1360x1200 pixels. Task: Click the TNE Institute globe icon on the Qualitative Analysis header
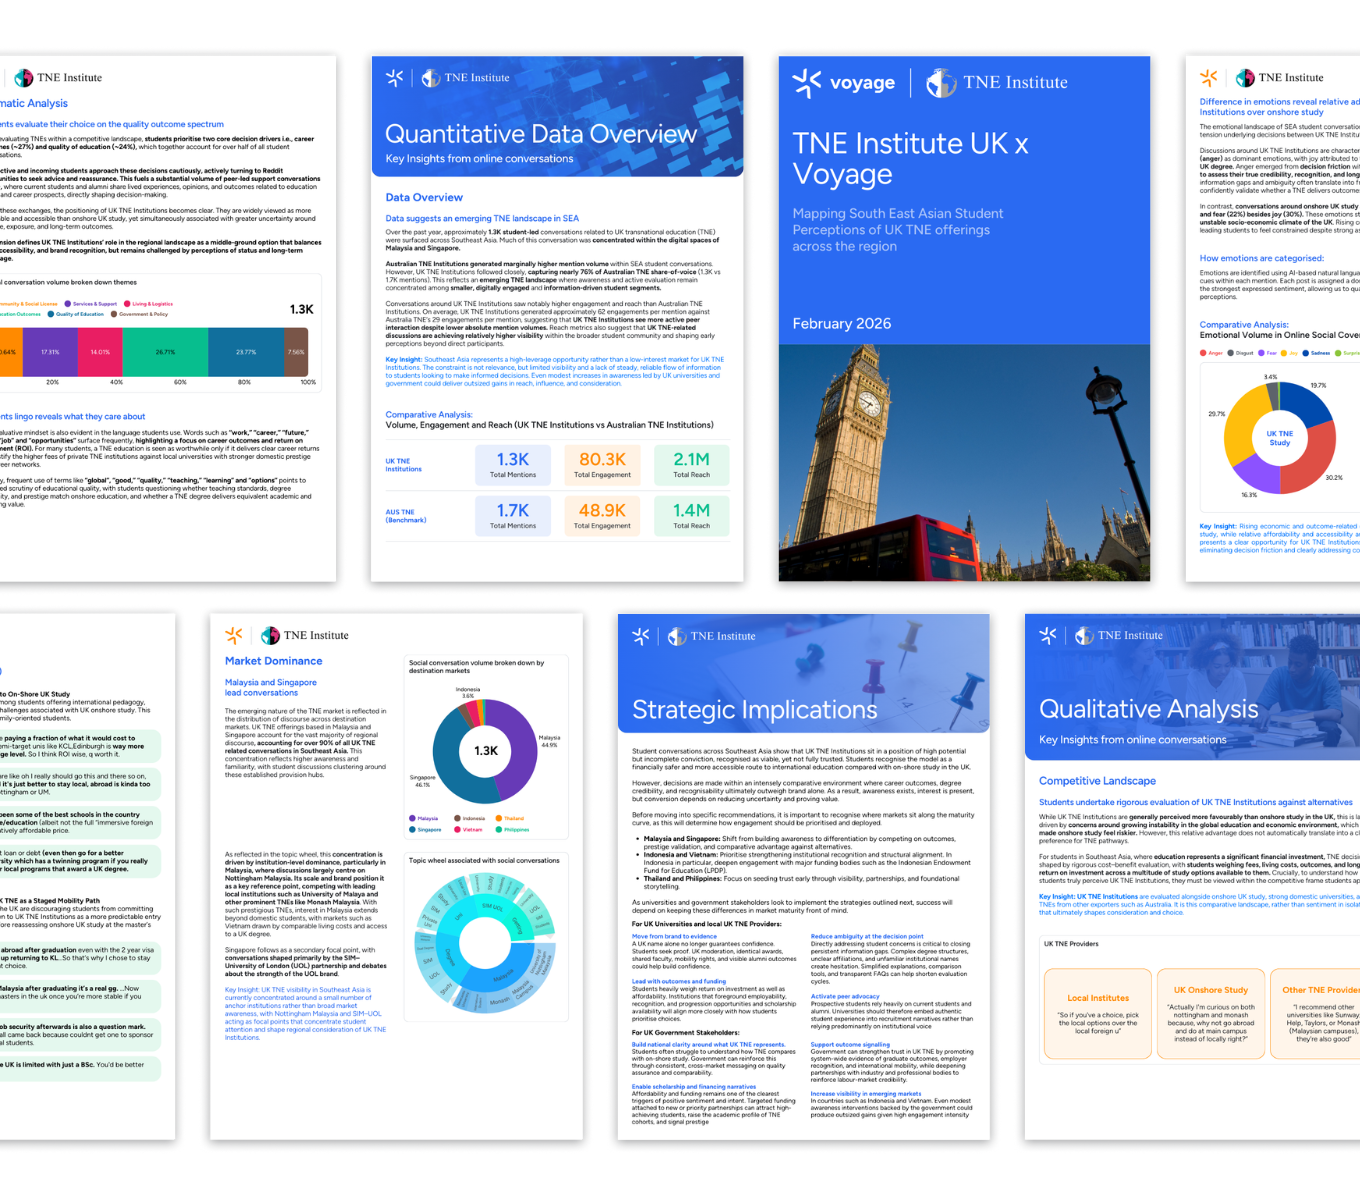[x=1084, y=636]
